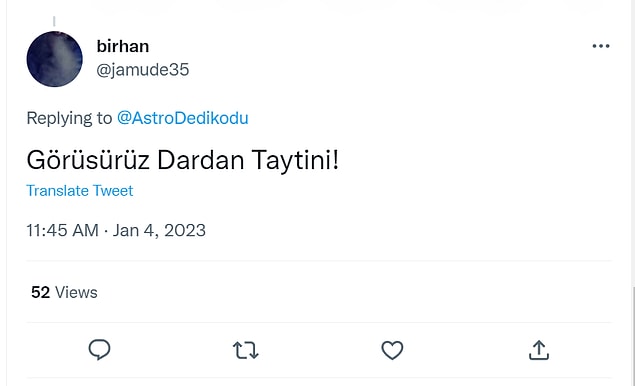Screen dimensions: 635x386
Task: Open the birhan display name profile link
Action: tap(123, 46)
